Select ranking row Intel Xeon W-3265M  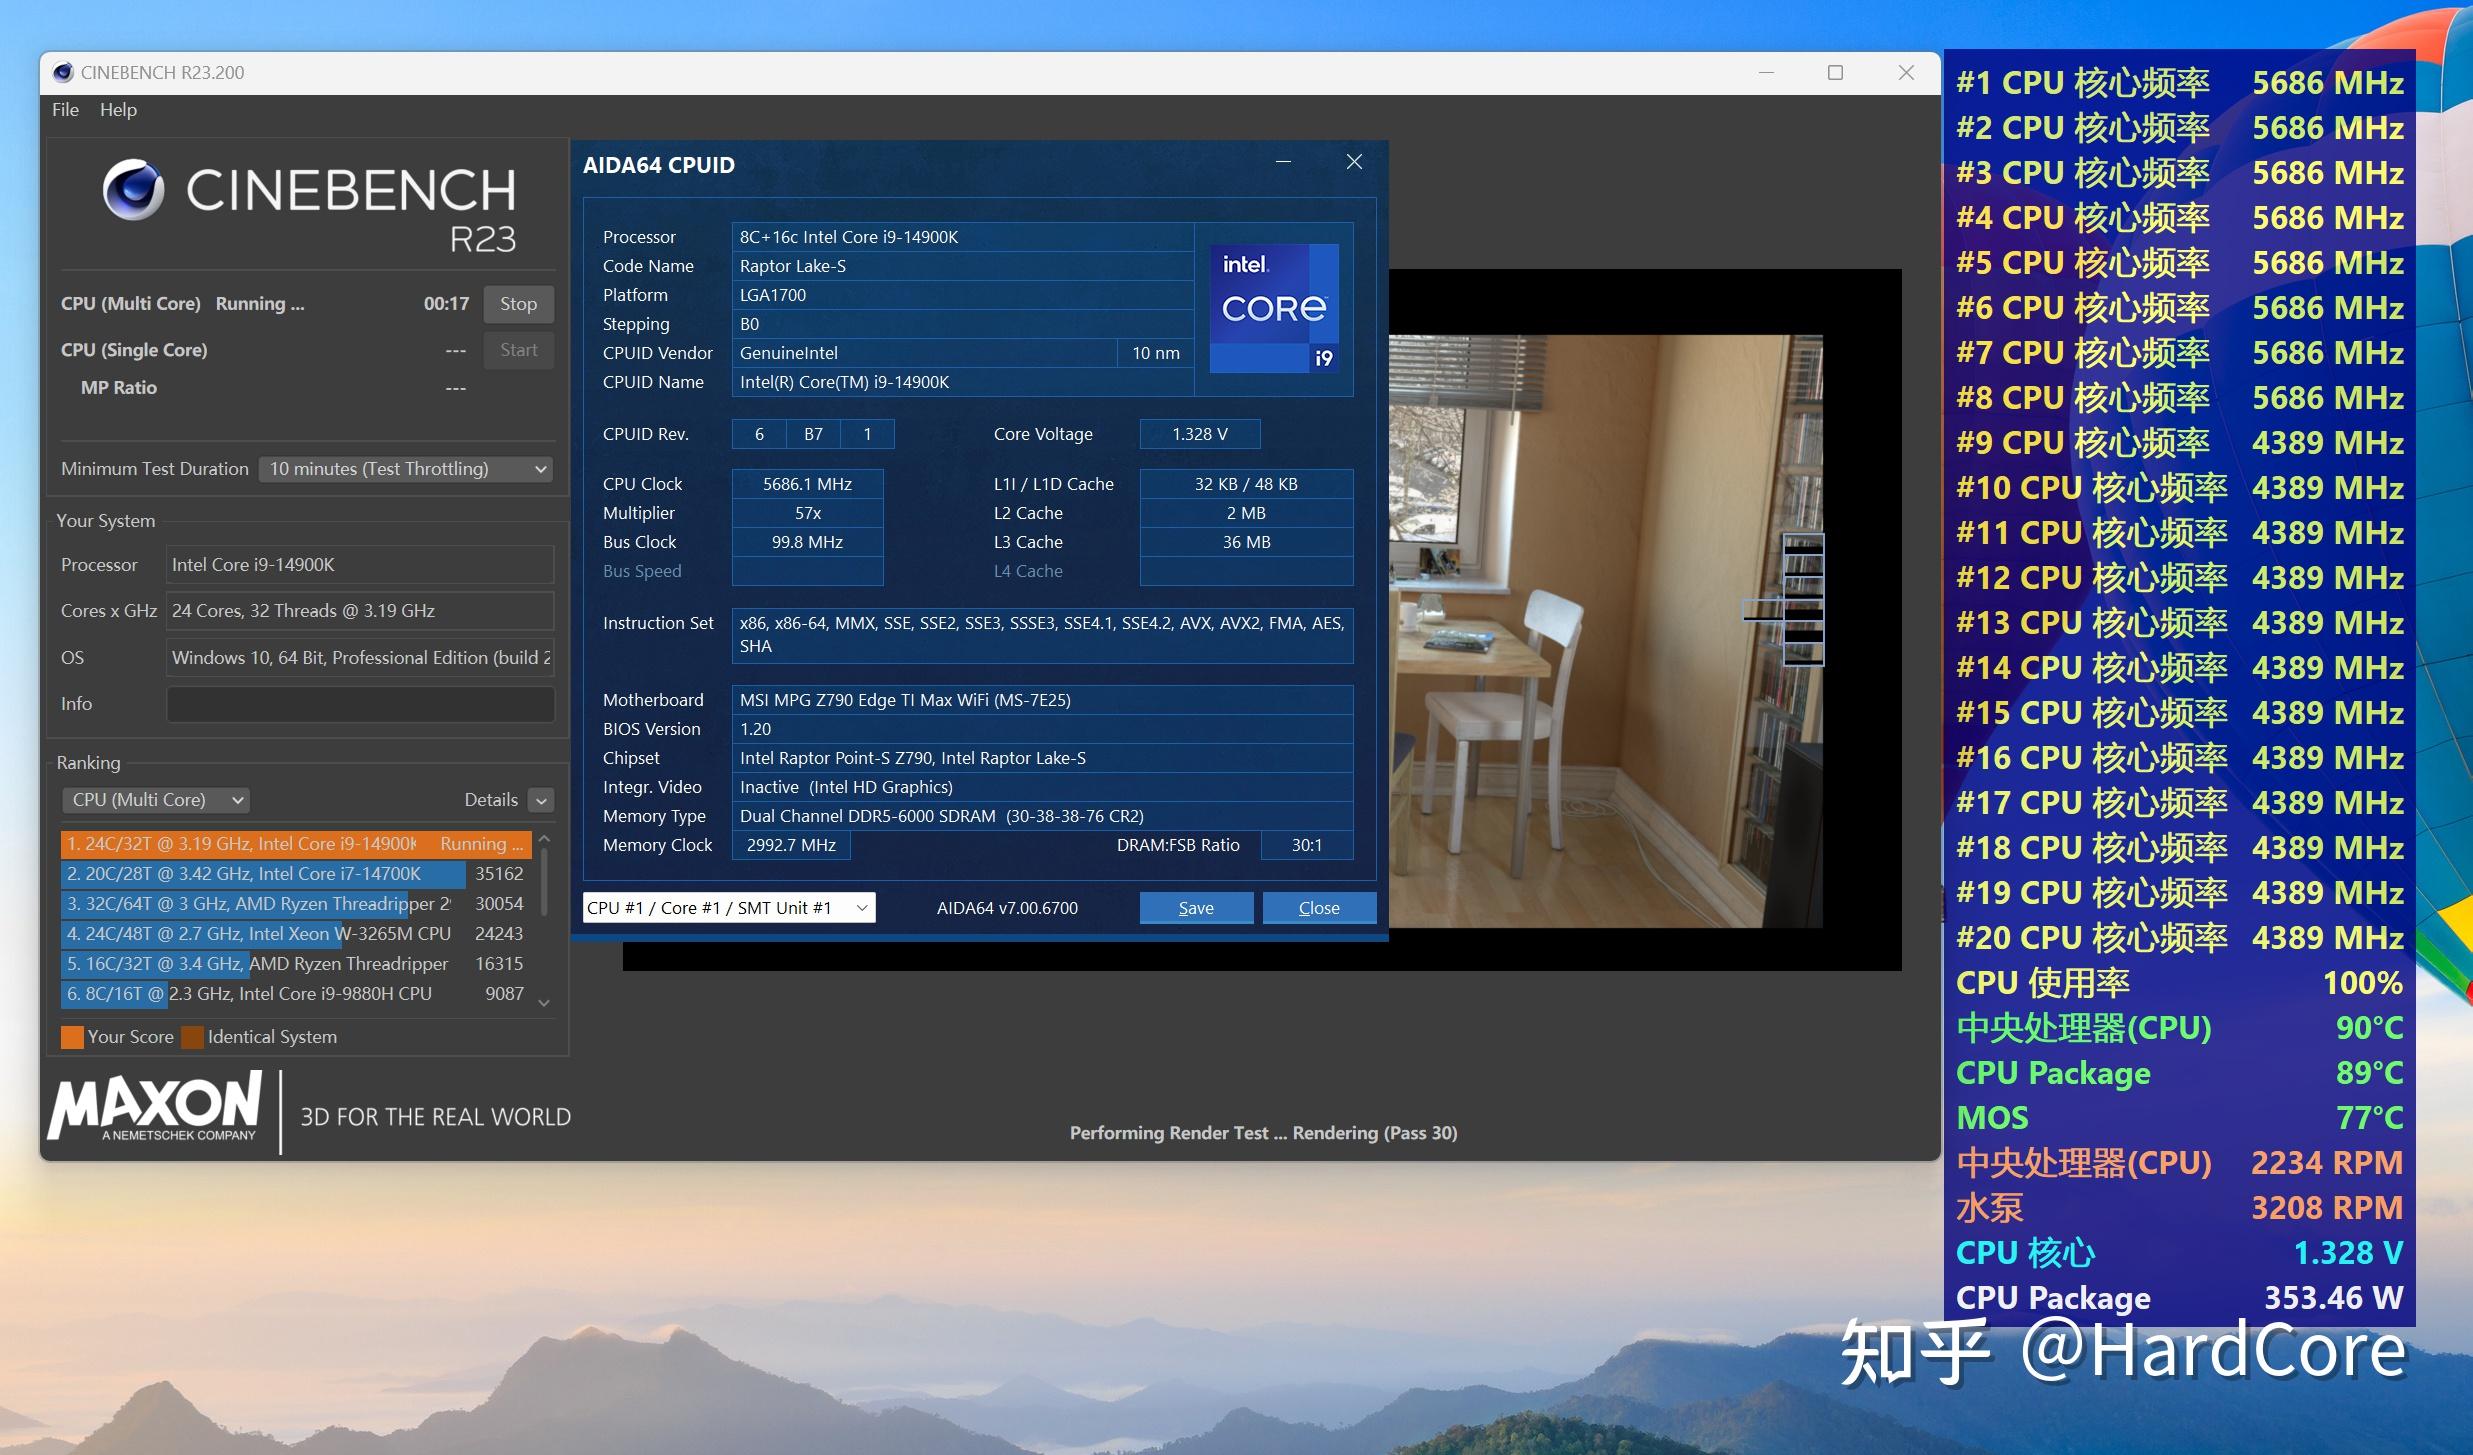[296, 934]
